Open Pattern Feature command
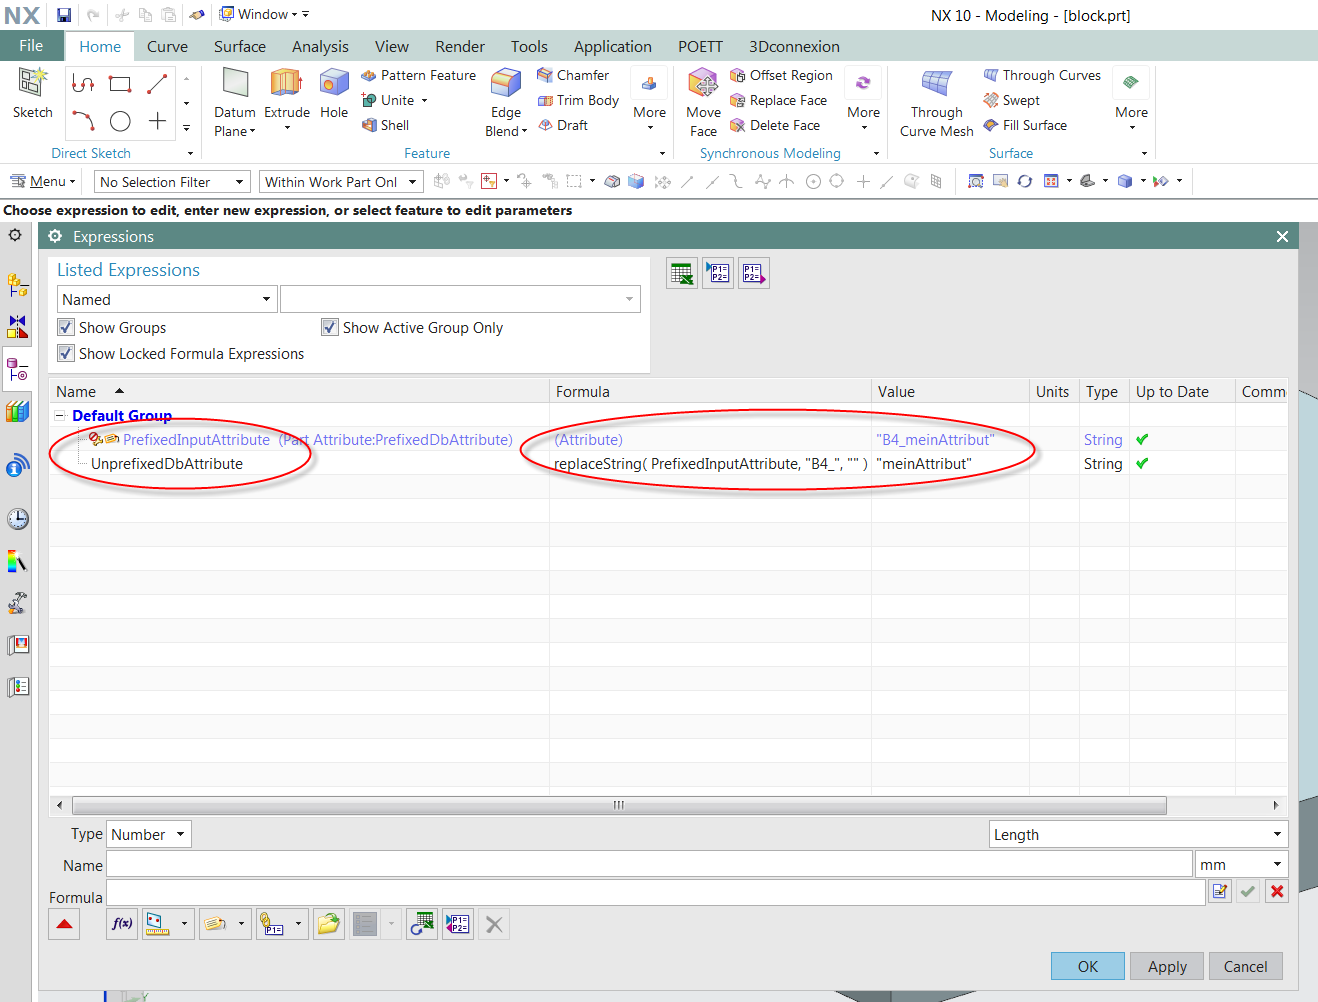 coord(418,75)
